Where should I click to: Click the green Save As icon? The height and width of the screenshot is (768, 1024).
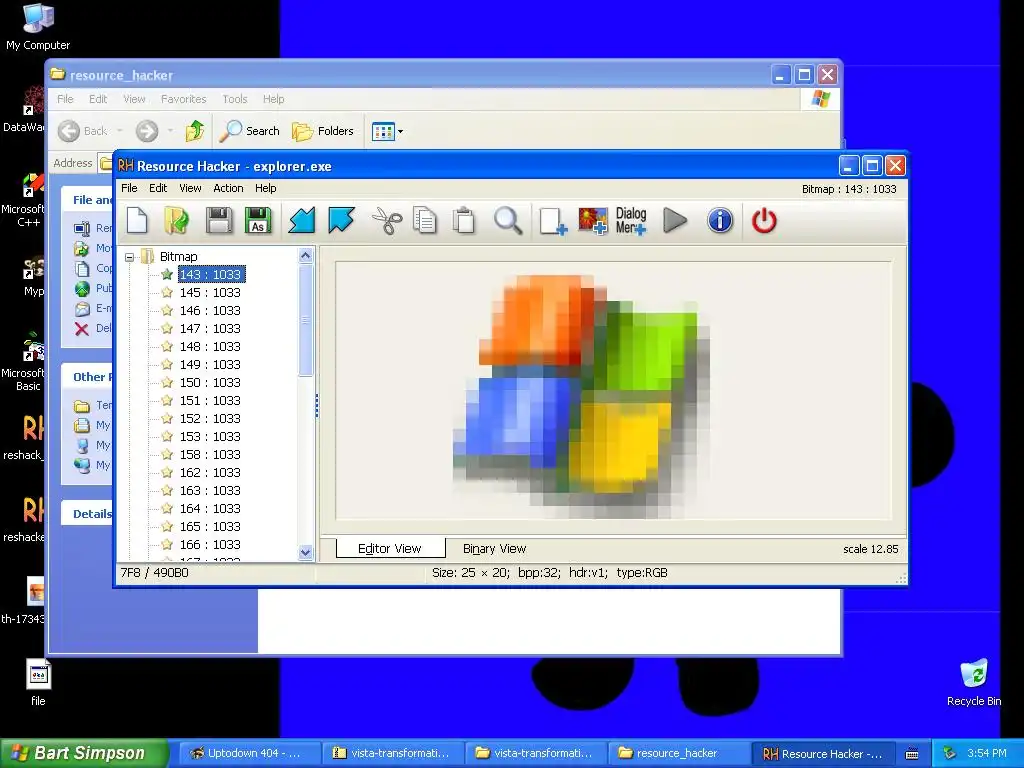click(258, 220)
